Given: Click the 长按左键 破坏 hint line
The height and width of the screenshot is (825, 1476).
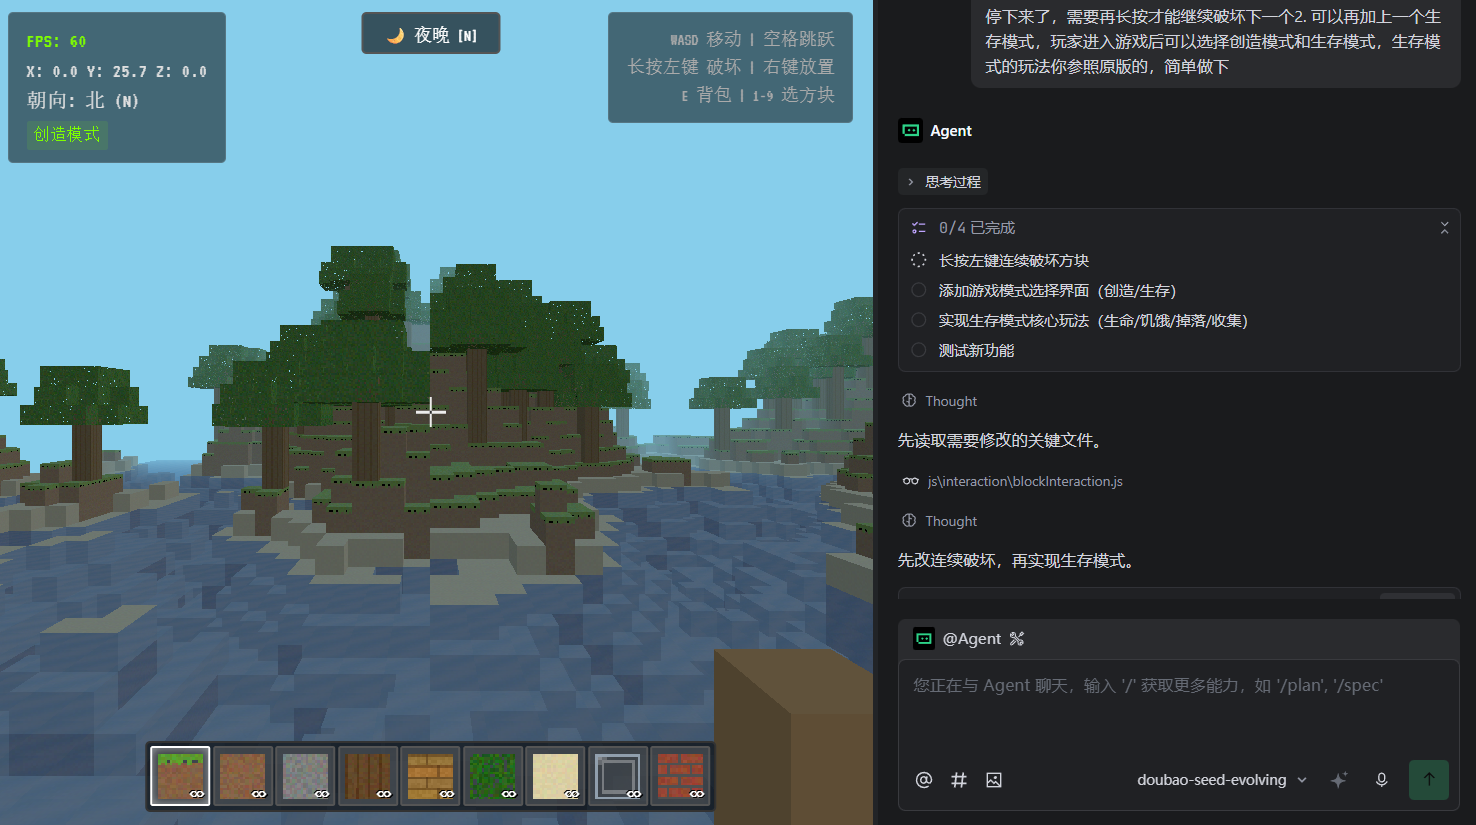Looking at the screenshot, I should pyautogui.click(x=731, y=67).
